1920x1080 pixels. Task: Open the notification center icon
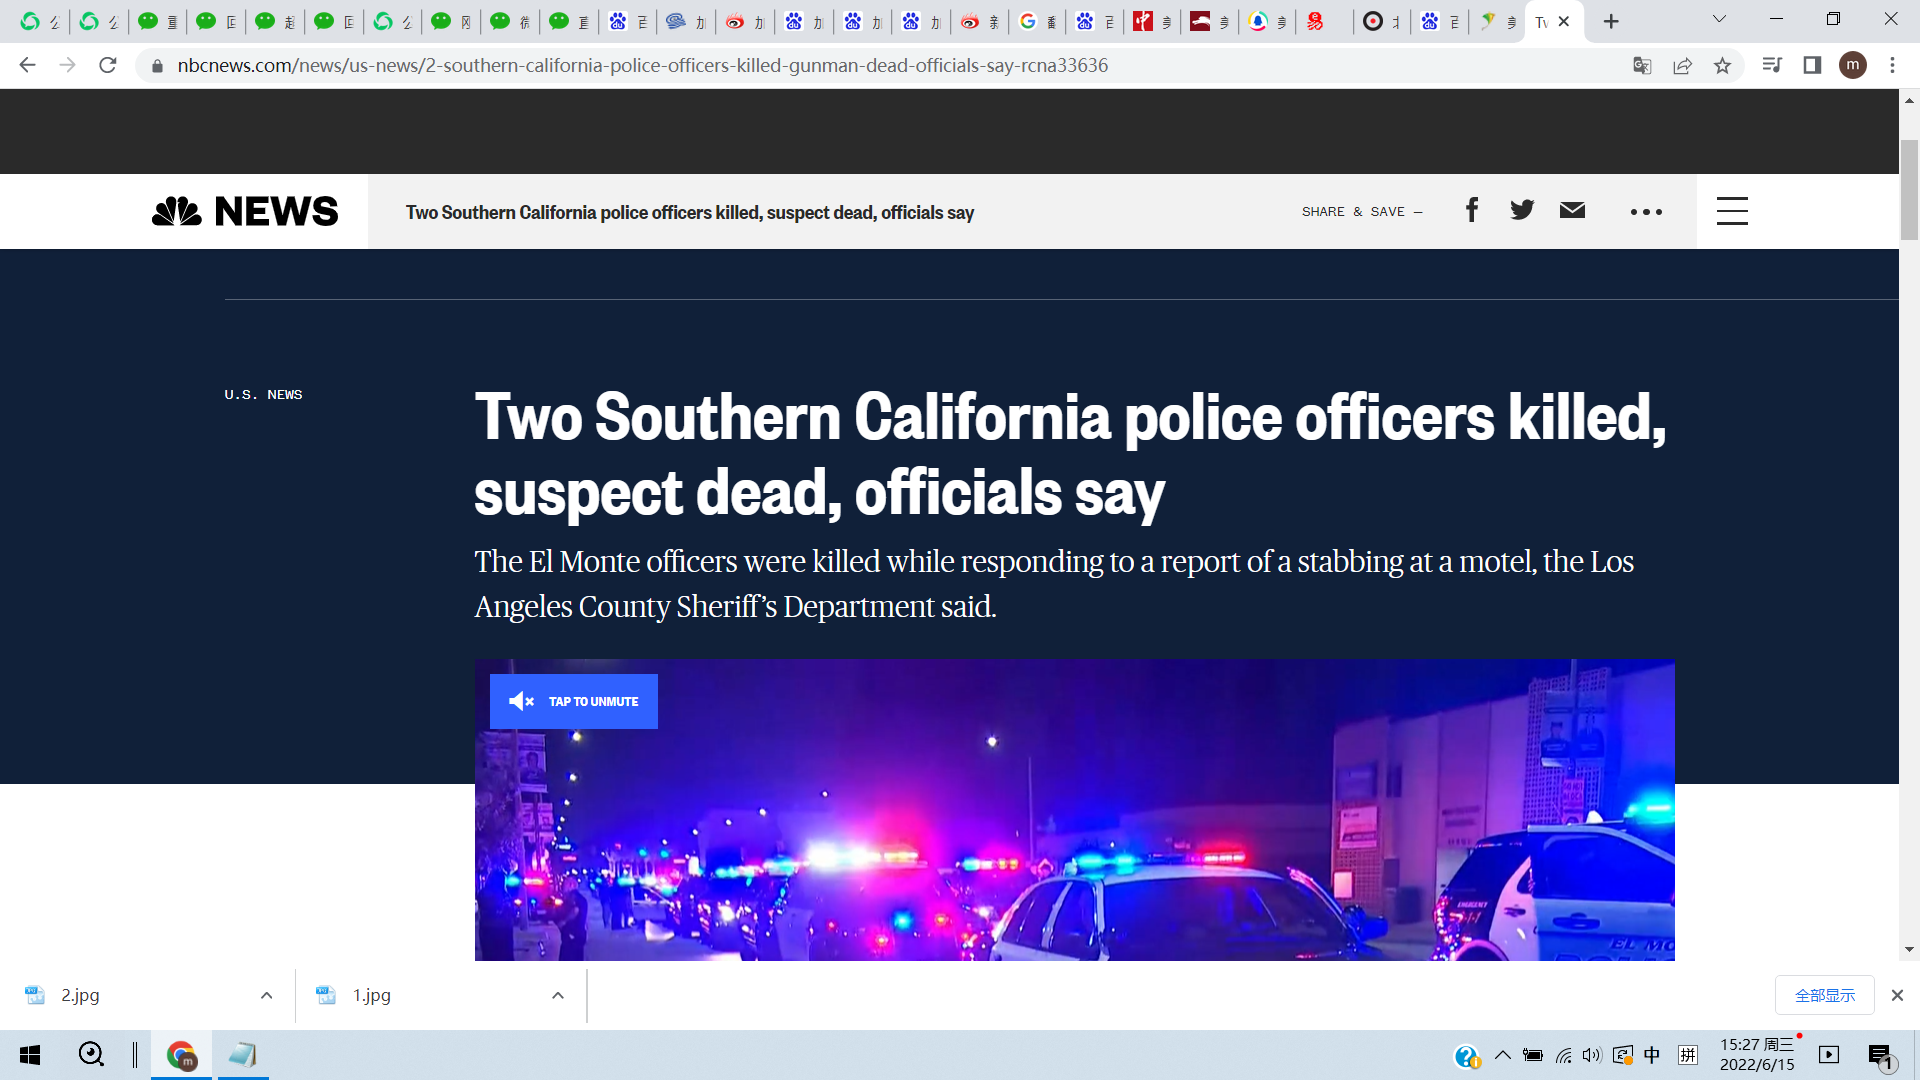1880,1055
